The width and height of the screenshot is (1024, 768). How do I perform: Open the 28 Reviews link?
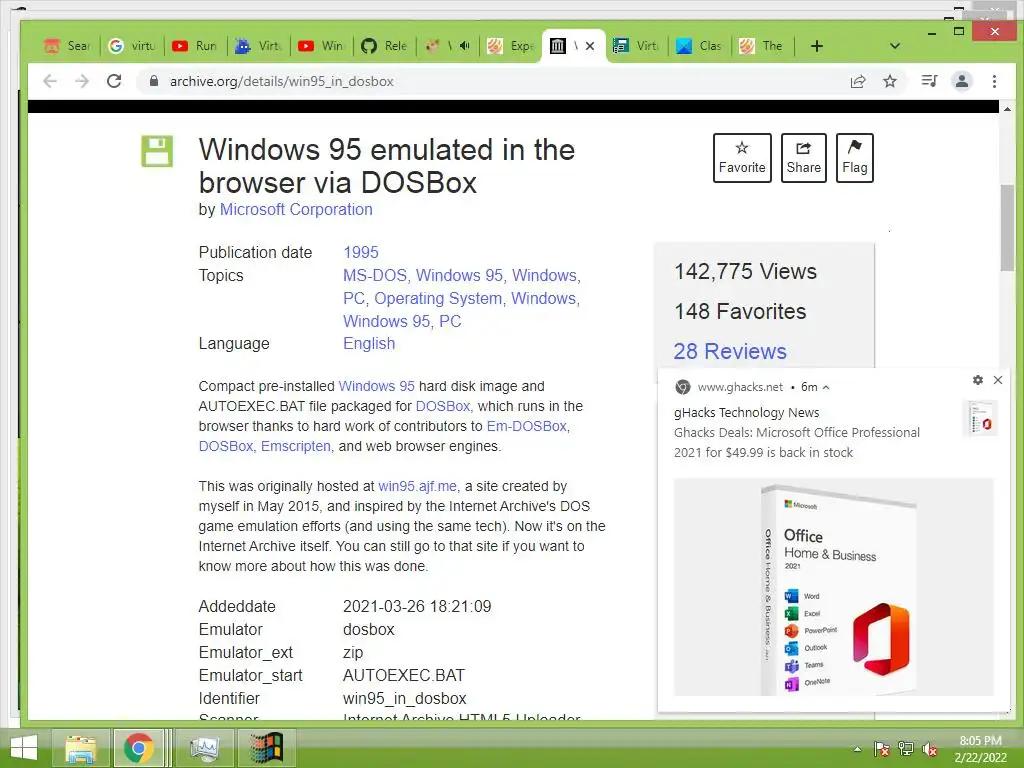point(730,351)
